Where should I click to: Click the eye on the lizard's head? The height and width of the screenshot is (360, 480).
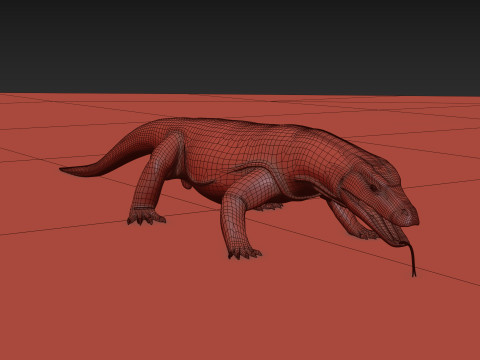(373, 188)
